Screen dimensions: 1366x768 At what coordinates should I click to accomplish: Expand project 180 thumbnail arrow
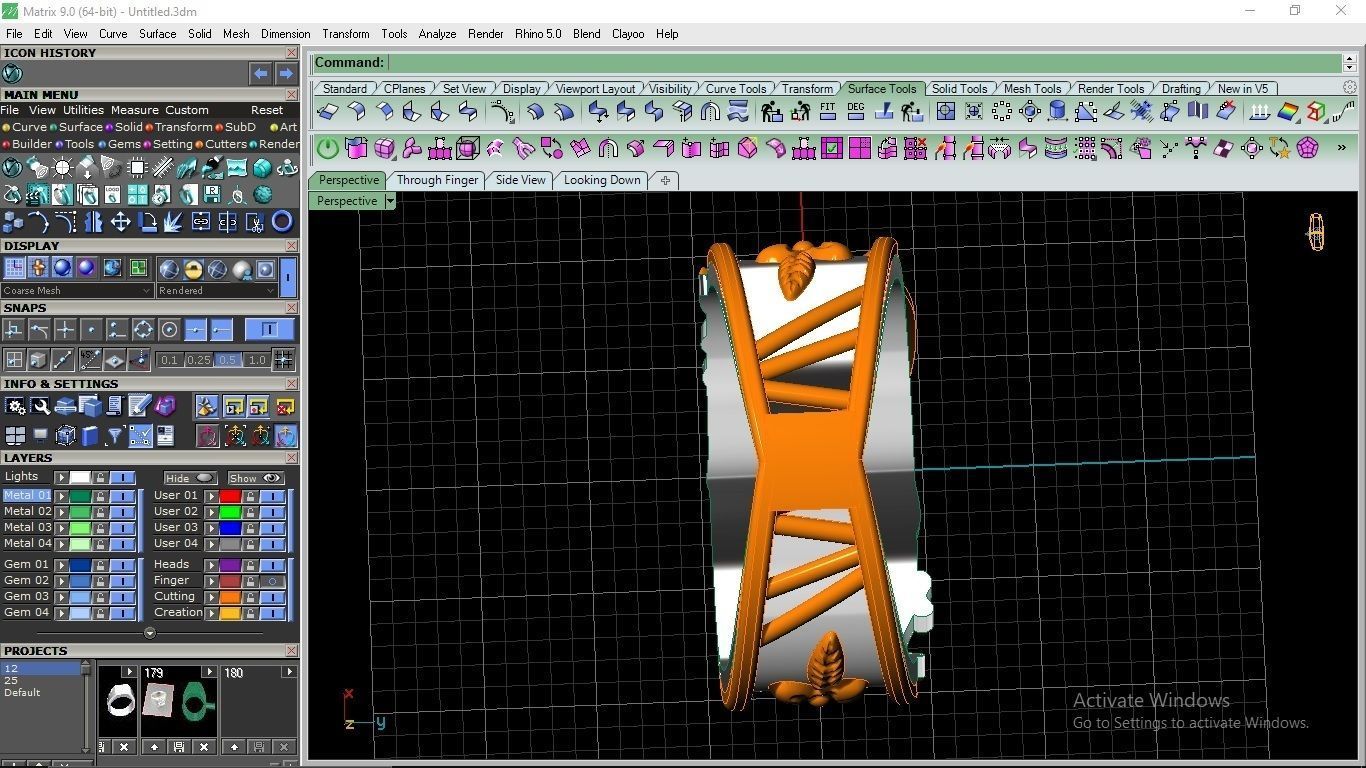289,672
